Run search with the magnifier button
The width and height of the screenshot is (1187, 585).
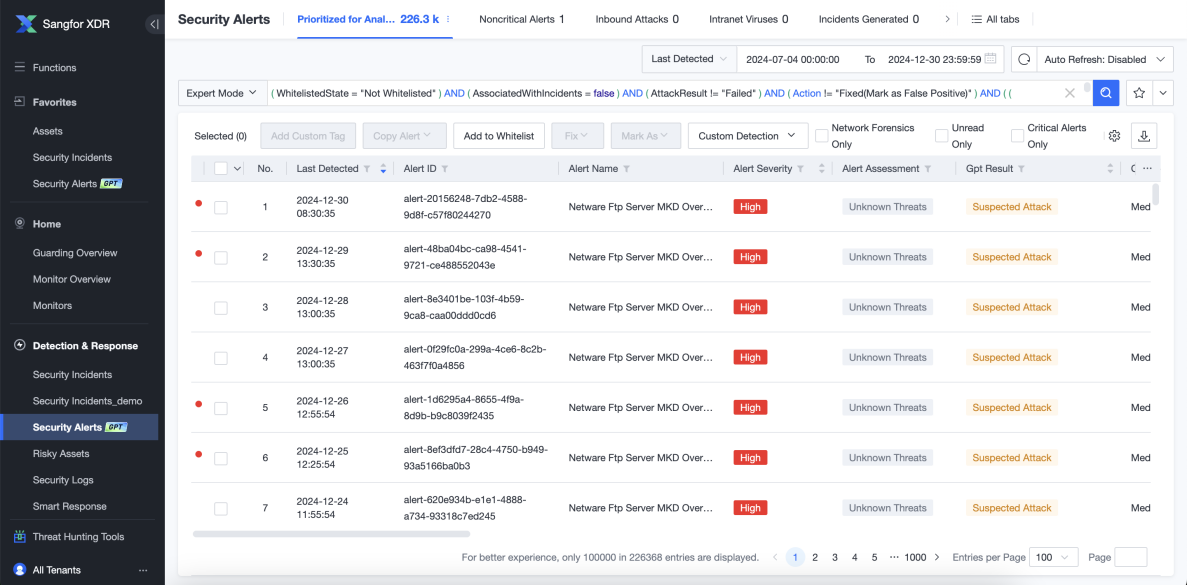tap(1106, 93)
